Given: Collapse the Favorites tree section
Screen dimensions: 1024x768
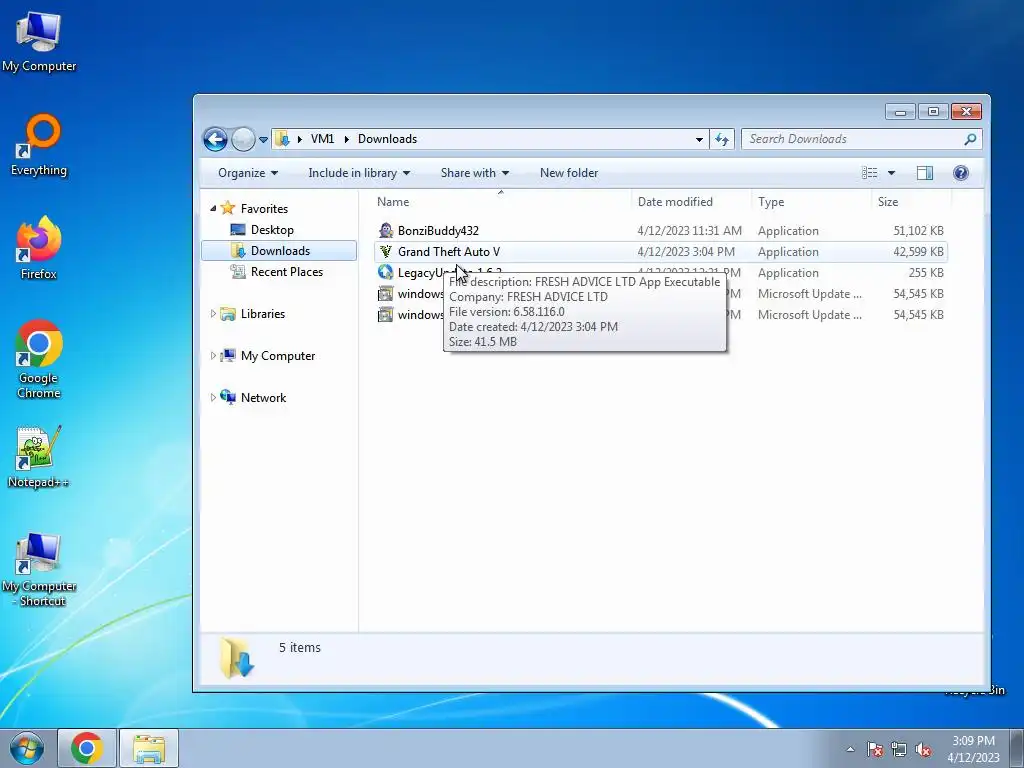Looking at the screenshot, I should click(213, 208).
